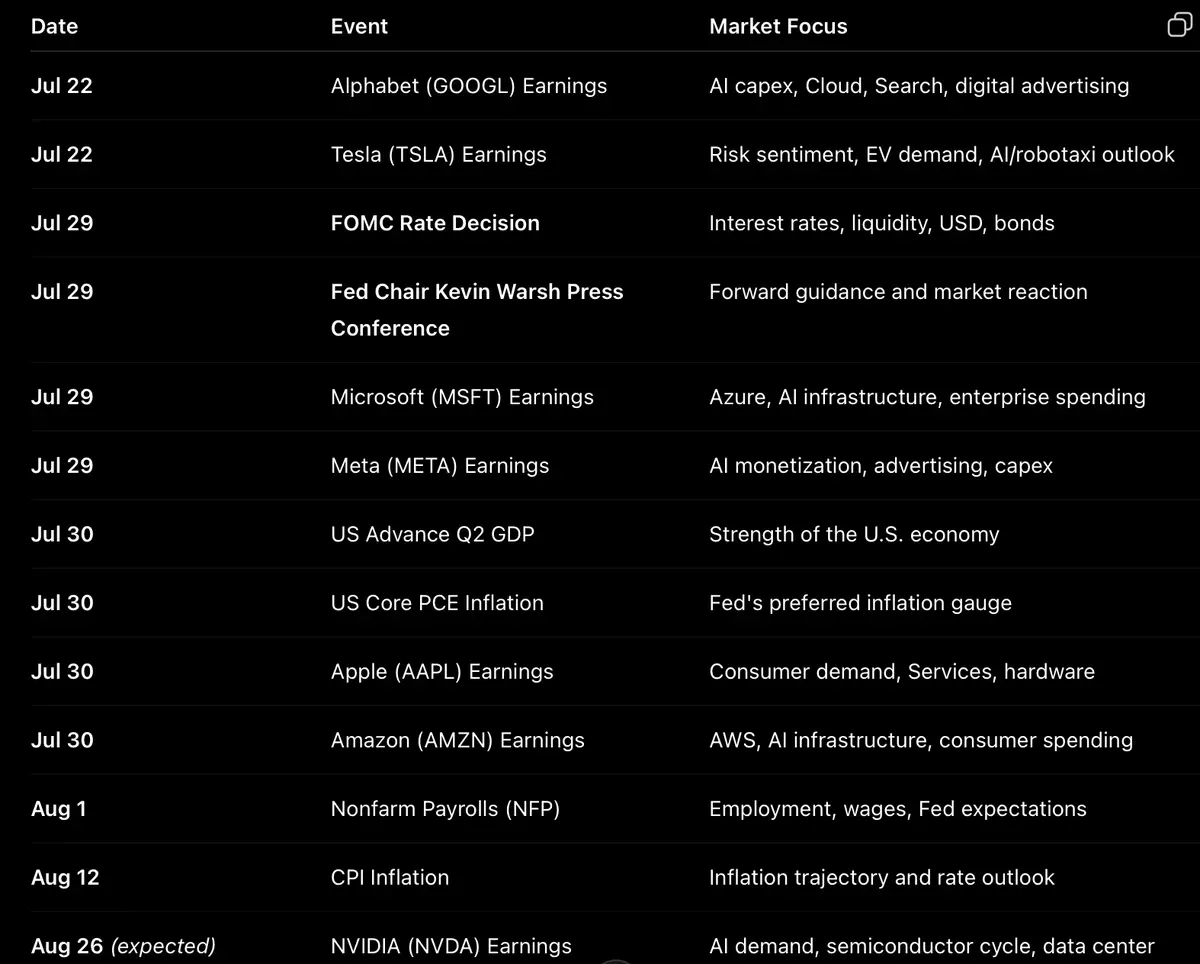Click Amazon (AMZN) Earnings cell

458,741
